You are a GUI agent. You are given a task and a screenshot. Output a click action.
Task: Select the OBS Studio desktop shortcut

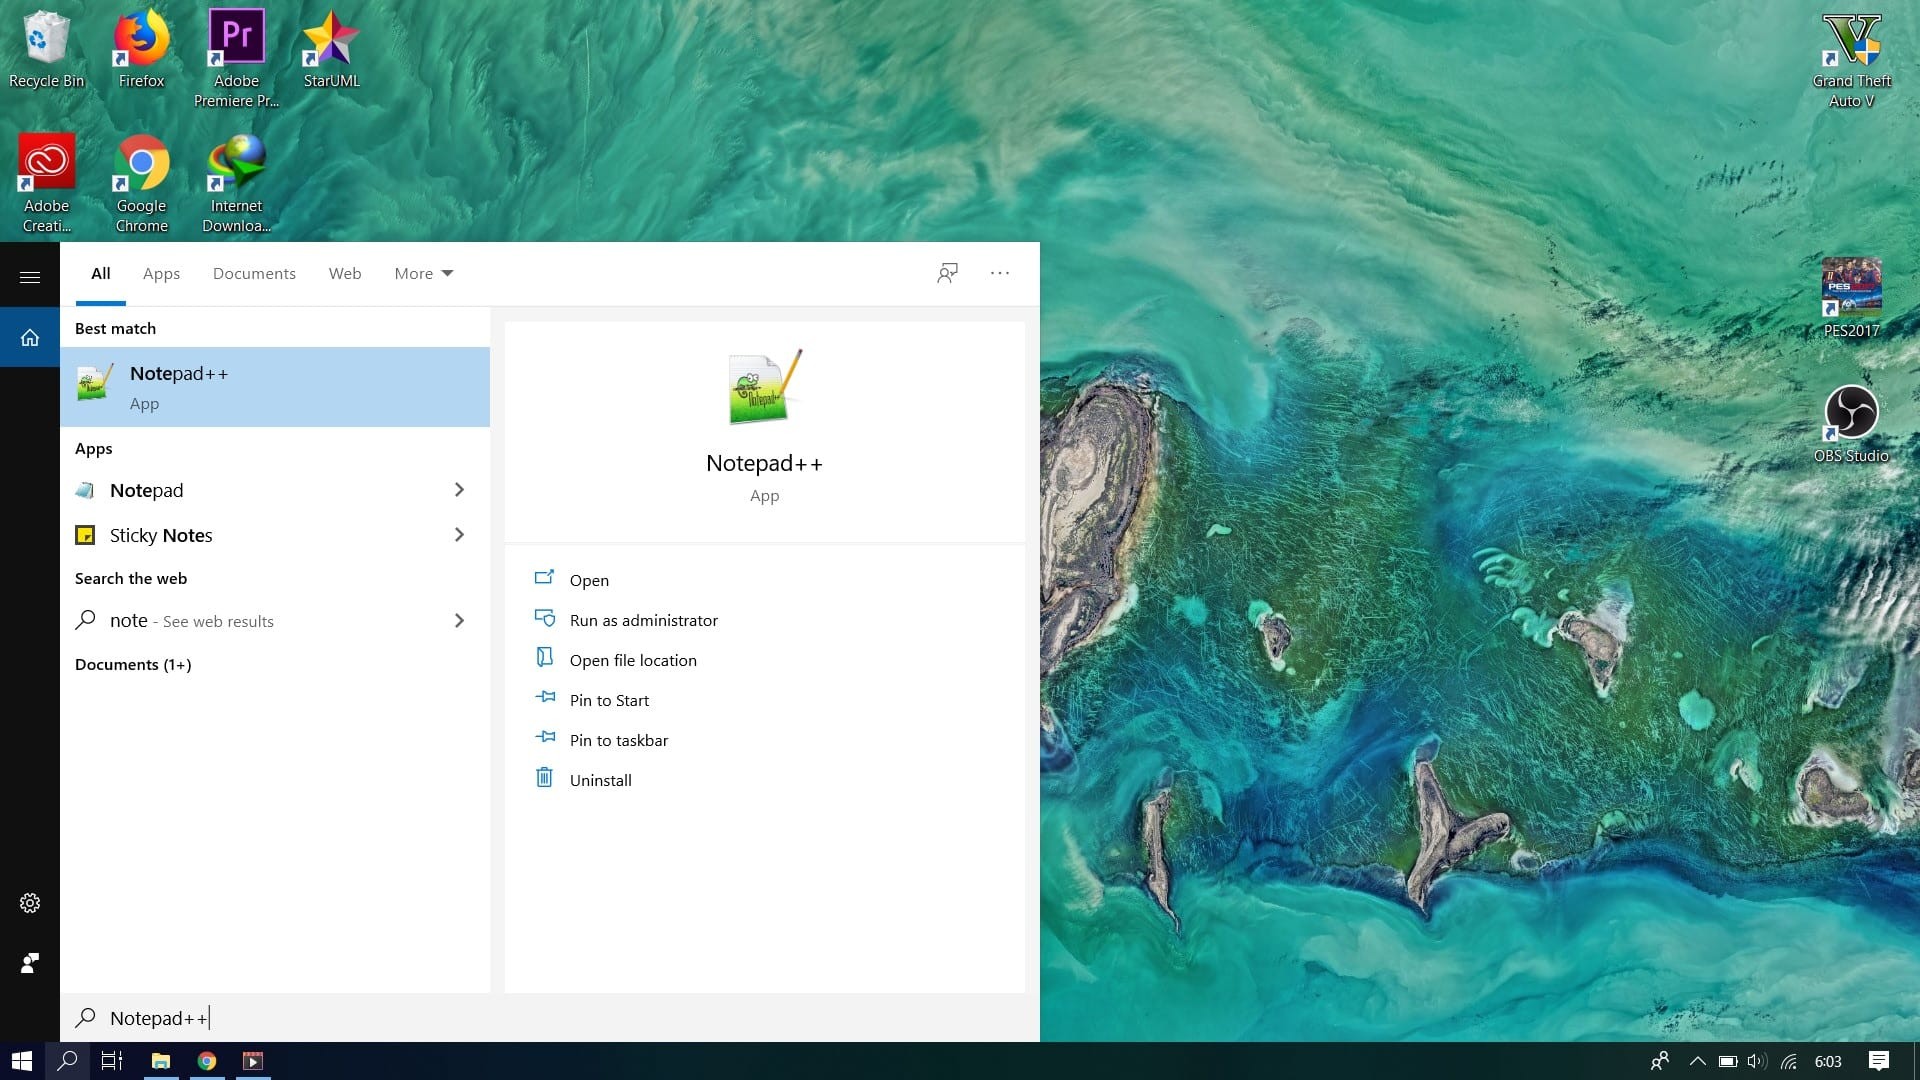pyautogui.click(x=1851, y=423)
